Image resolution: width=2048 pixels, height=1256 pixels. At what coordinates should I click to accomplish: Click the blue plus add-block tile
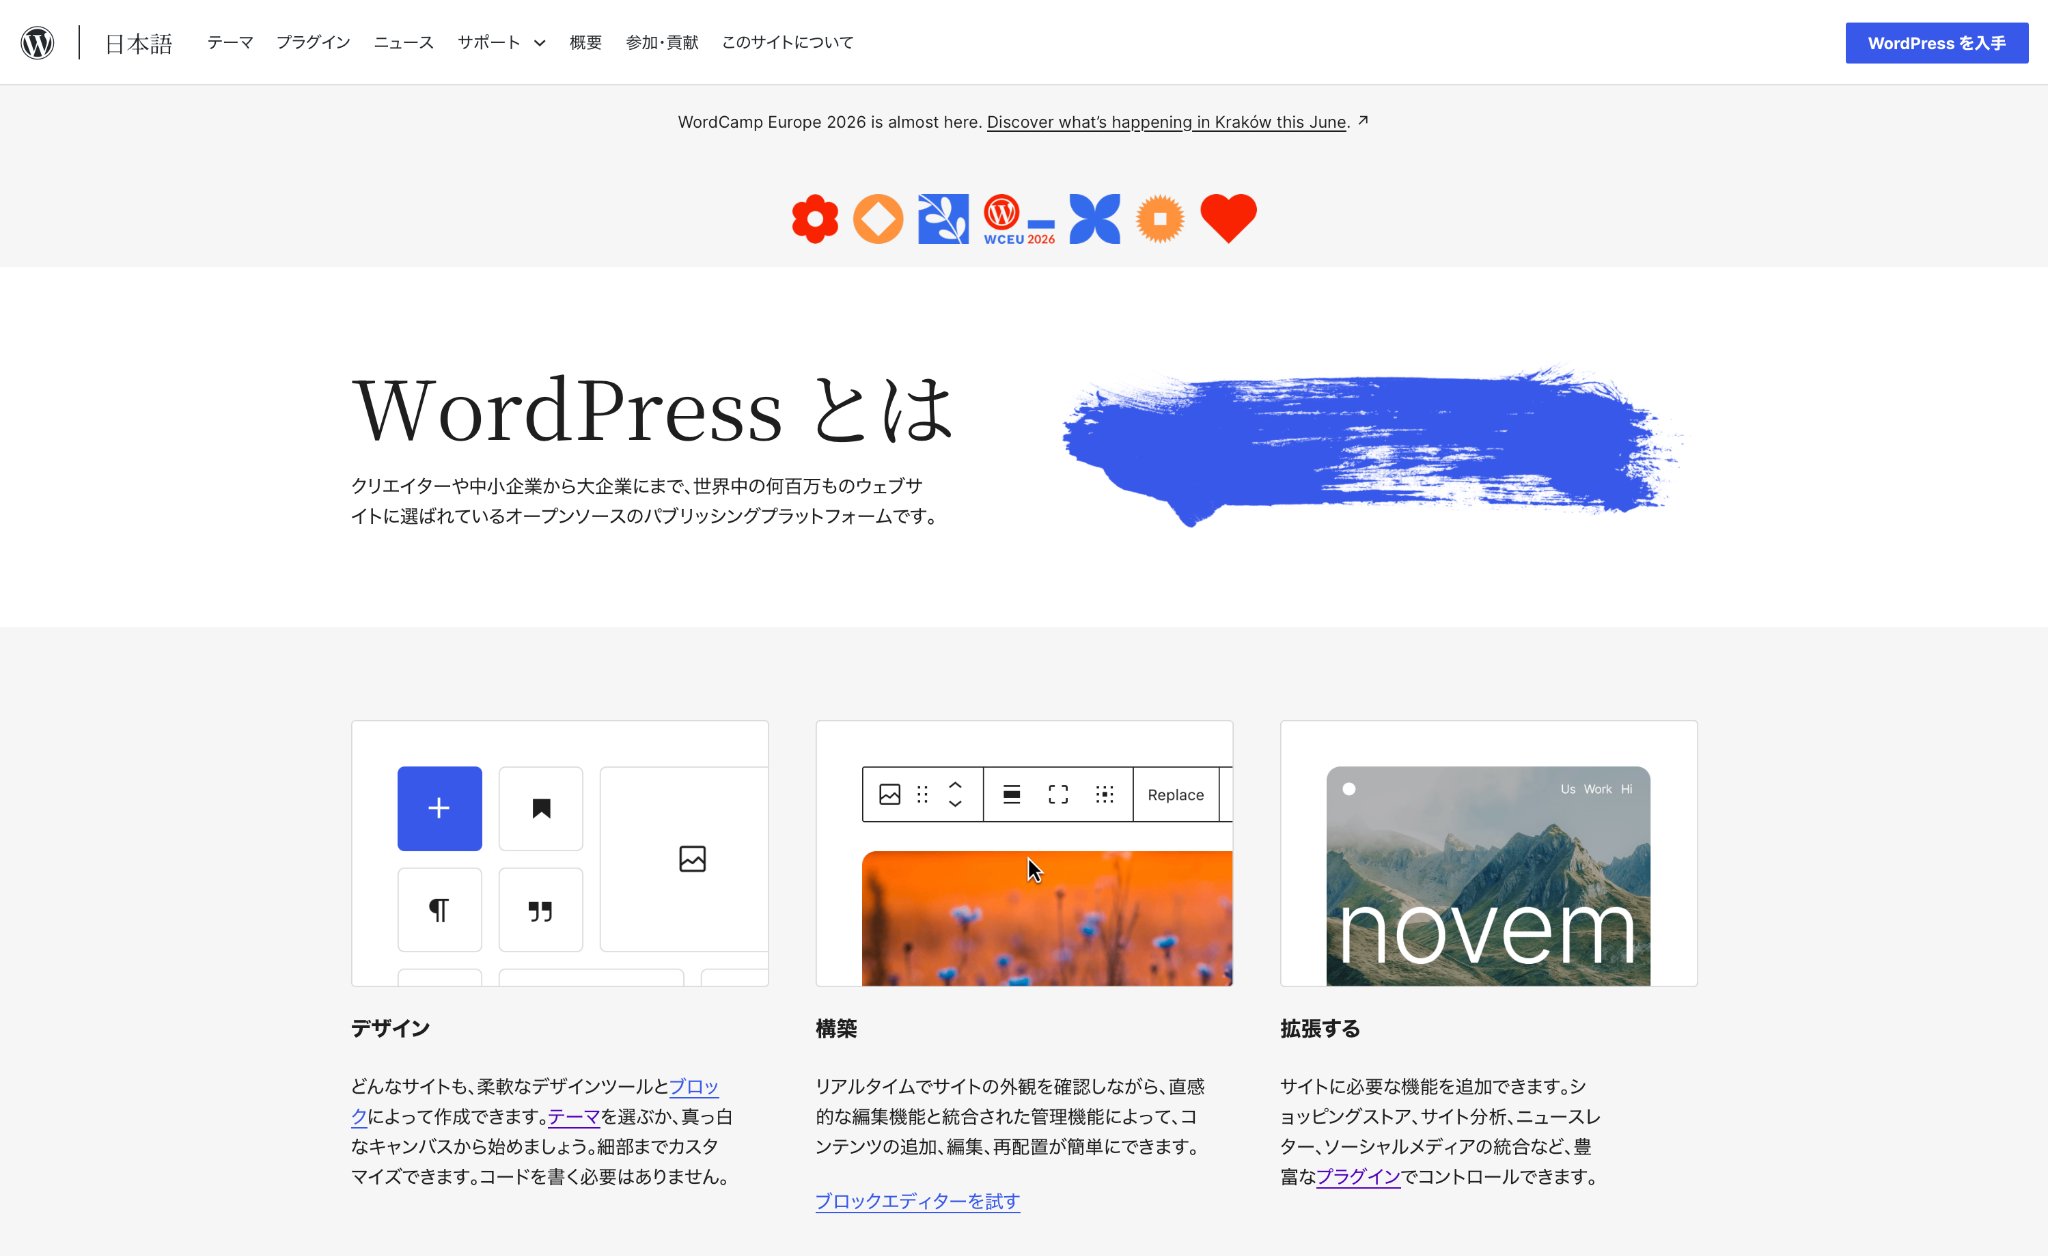[439, 808]
